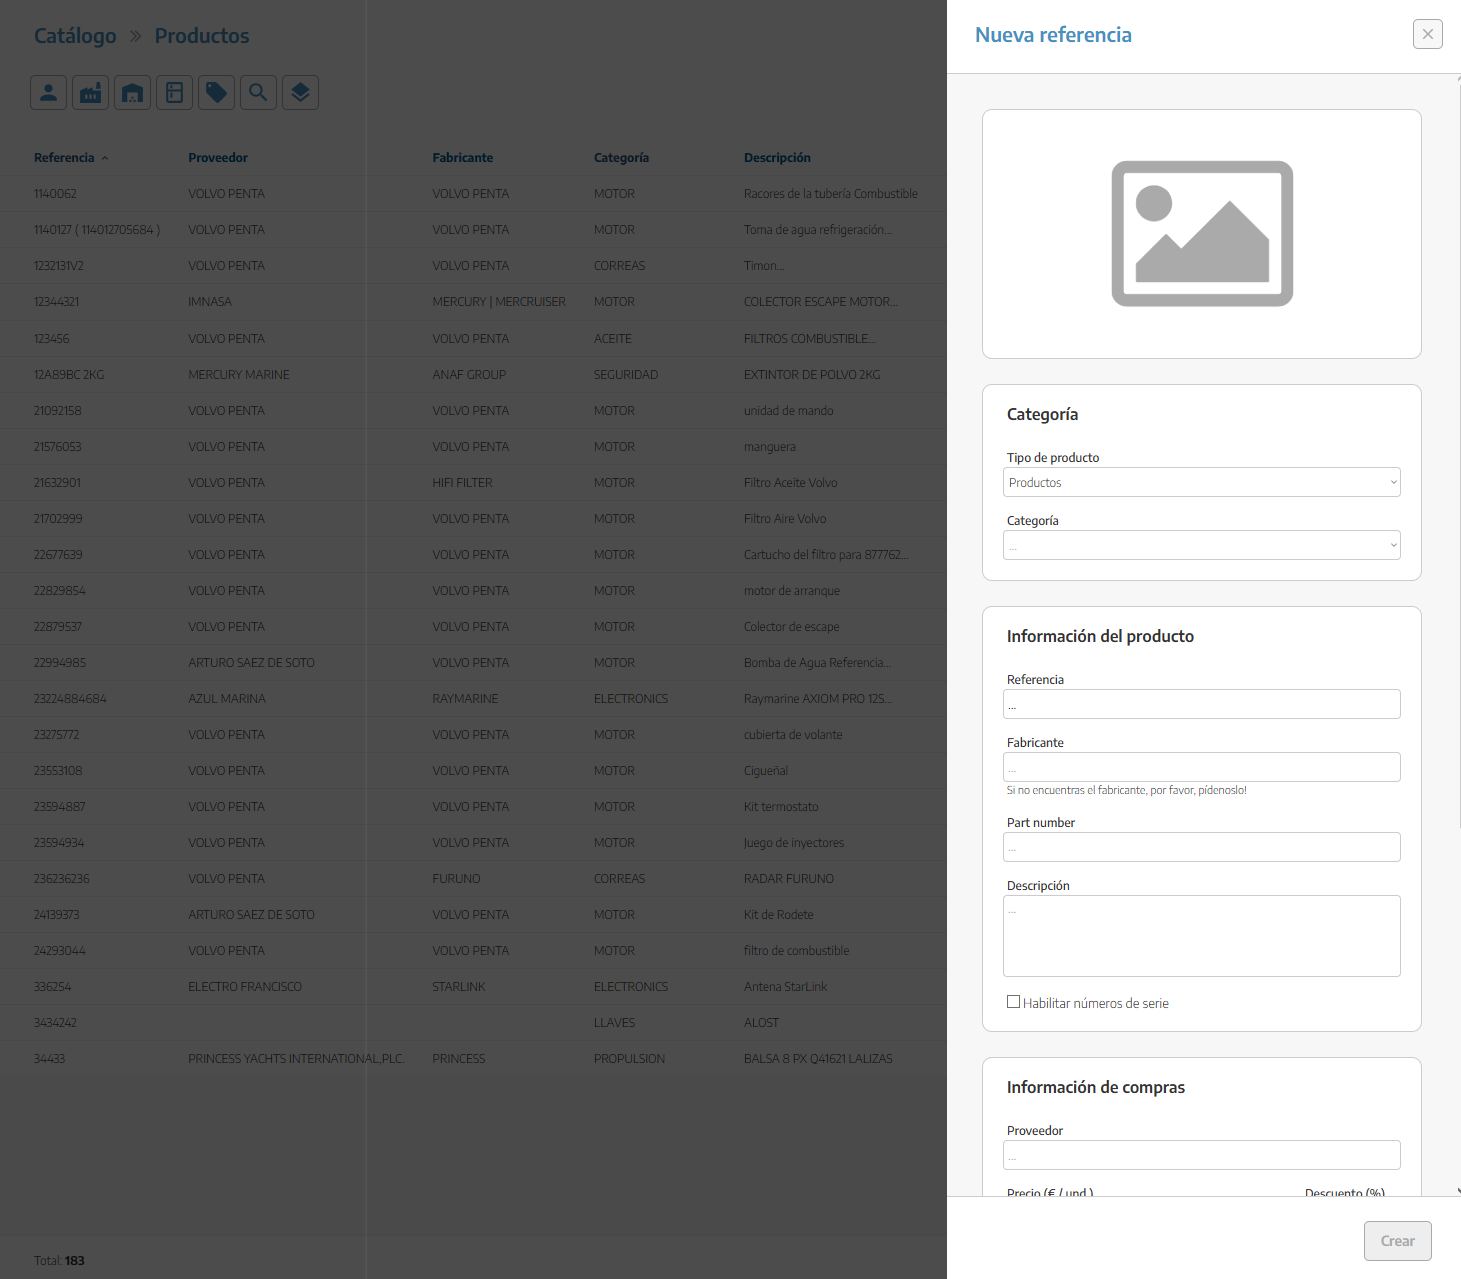Viewport: 1461px width, 1279px height.
Task: Select reference 3434242 in the table
Action: (x=55, y=1023)
